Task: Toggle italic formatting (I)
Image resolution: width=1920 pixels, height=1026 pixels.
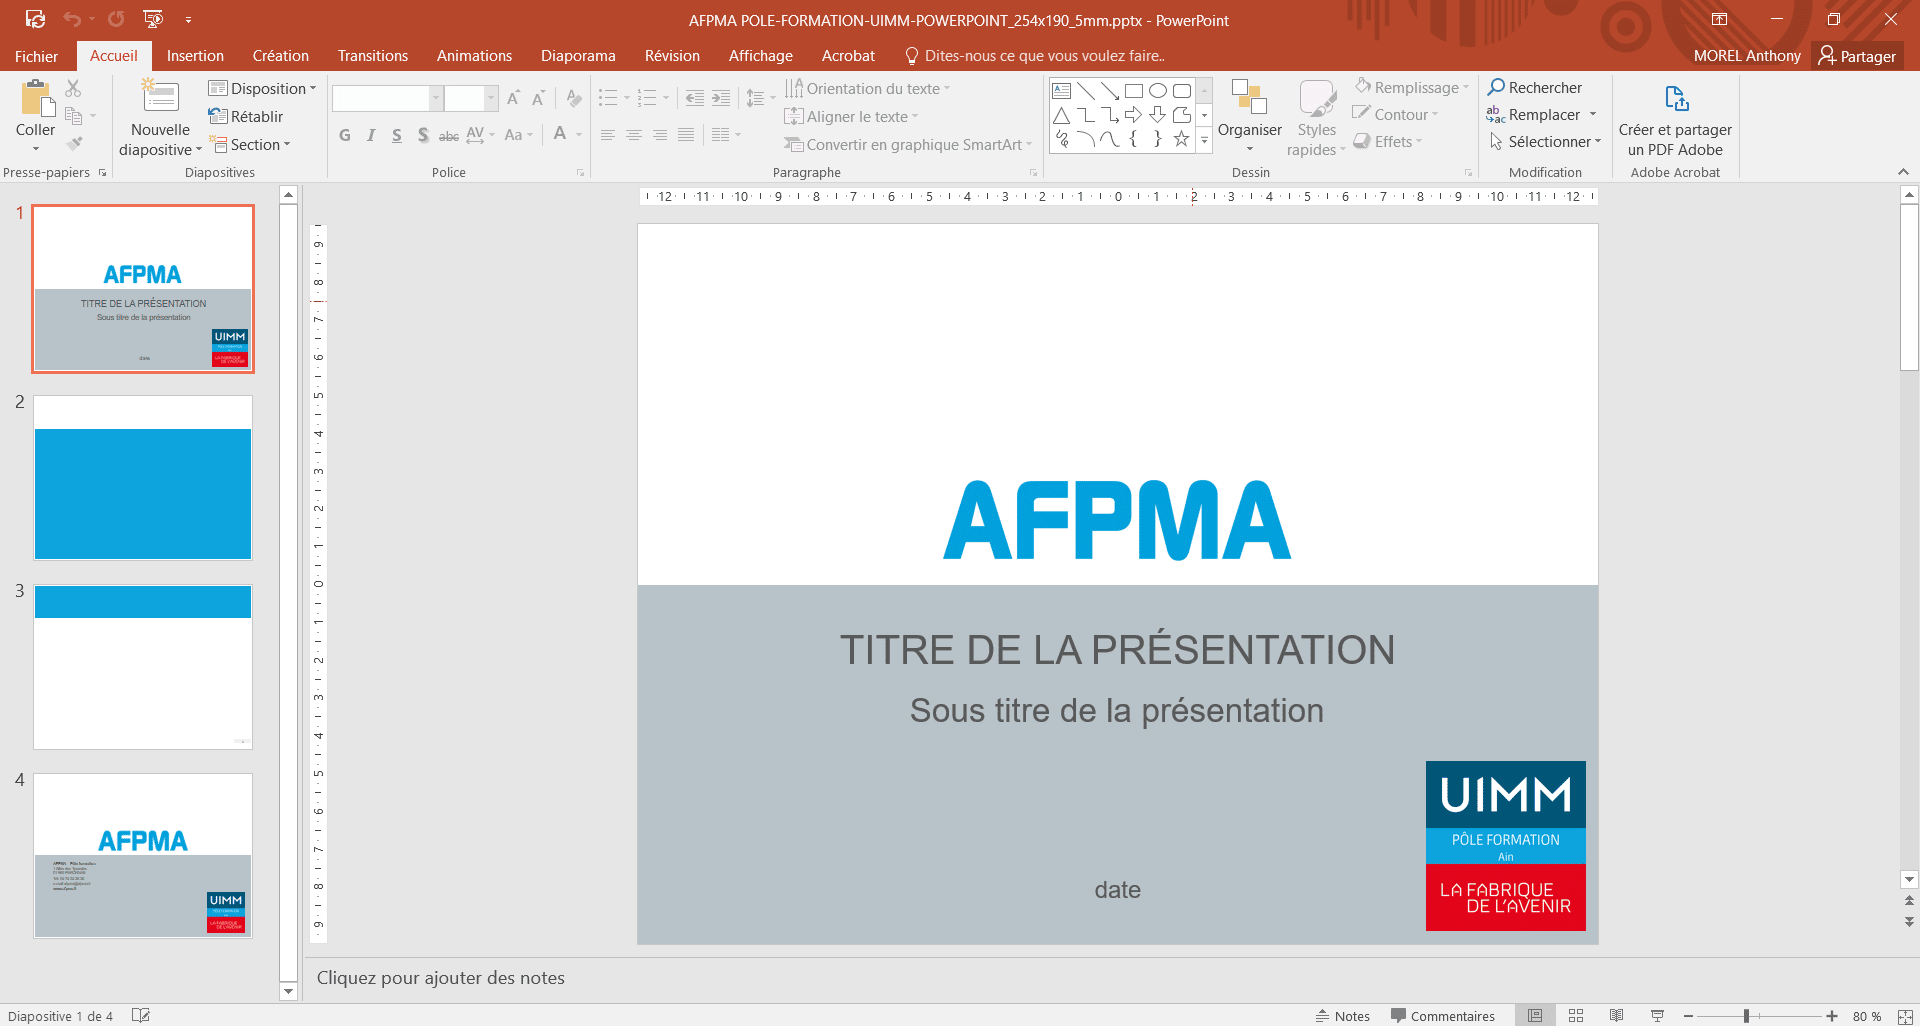Action: tap(371, 135)
